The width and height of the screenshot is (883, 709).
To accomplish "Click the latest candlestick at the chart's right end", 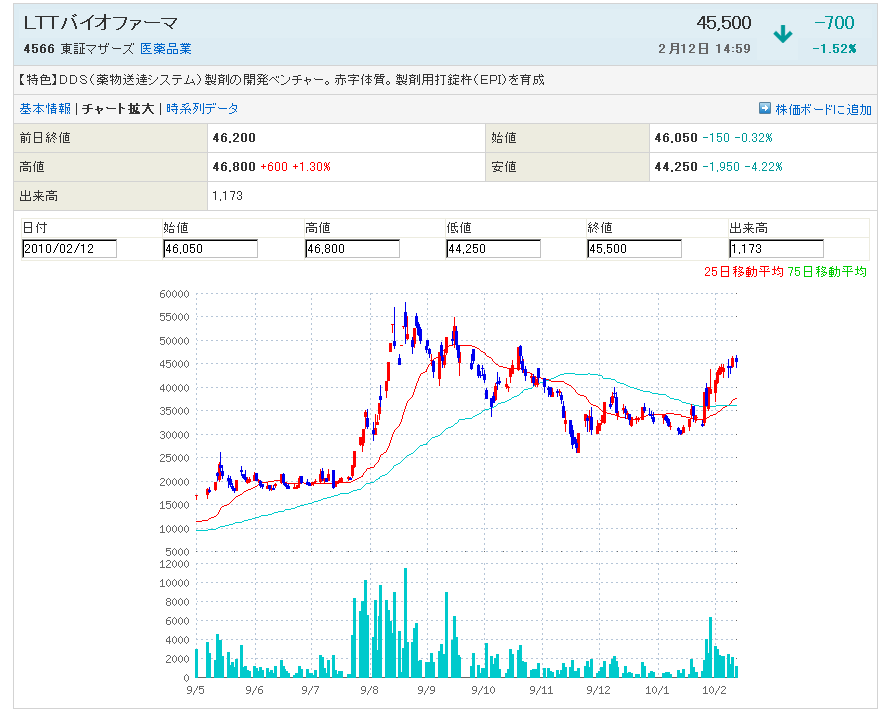I will tap(736, 360).
